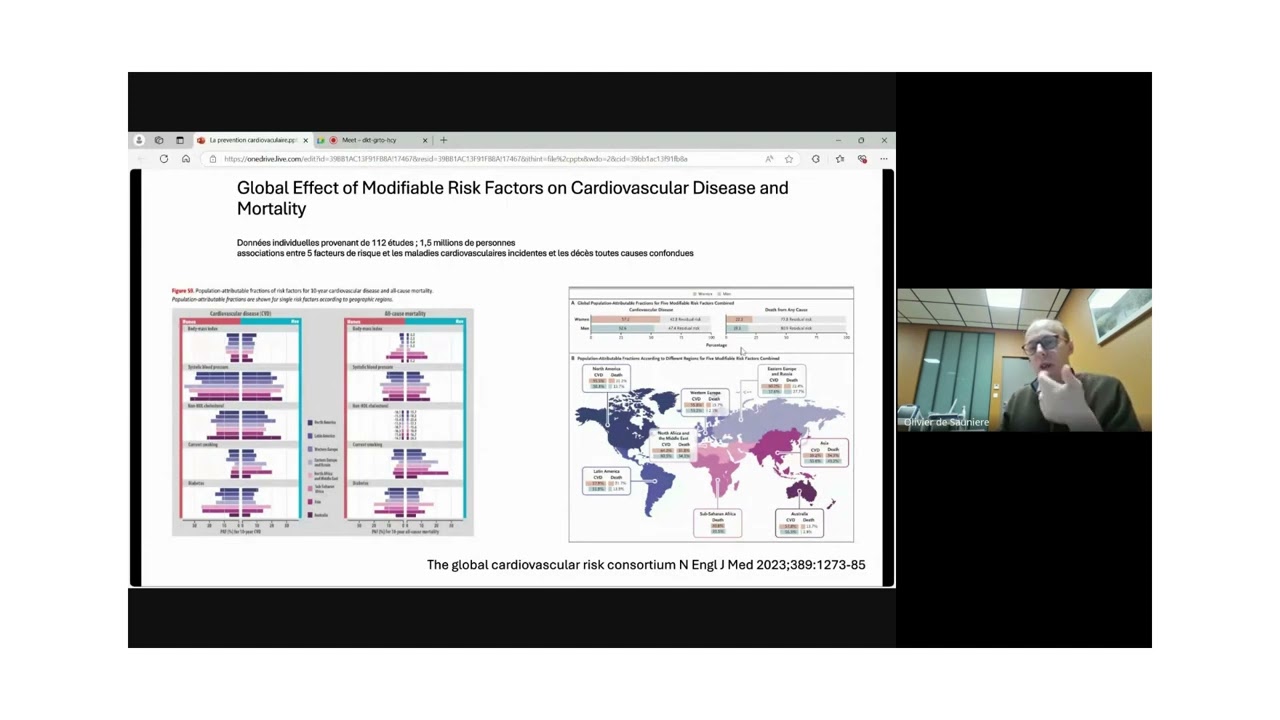Close the Meet tab
1280x720 pixels.
425,140
